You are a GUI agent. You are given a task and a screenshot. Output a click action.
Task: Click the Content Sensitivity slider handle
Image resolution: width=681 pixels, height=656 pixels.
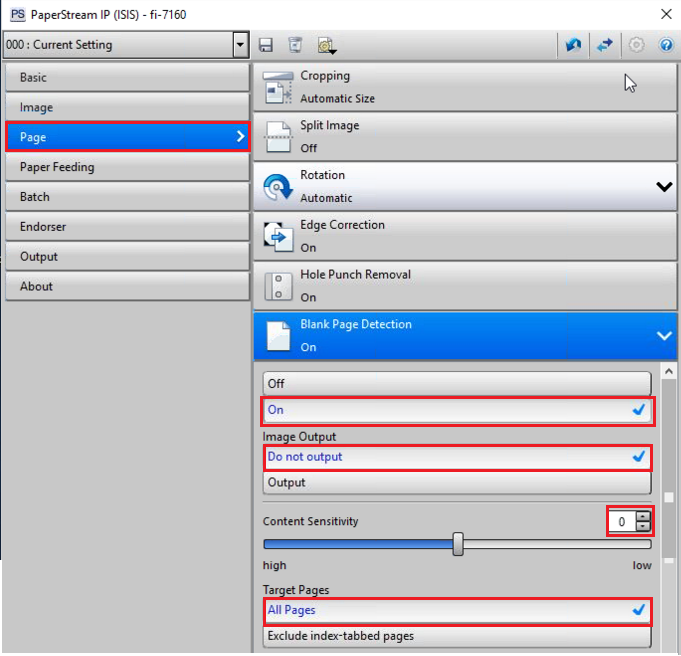click(x=458, y=544)
